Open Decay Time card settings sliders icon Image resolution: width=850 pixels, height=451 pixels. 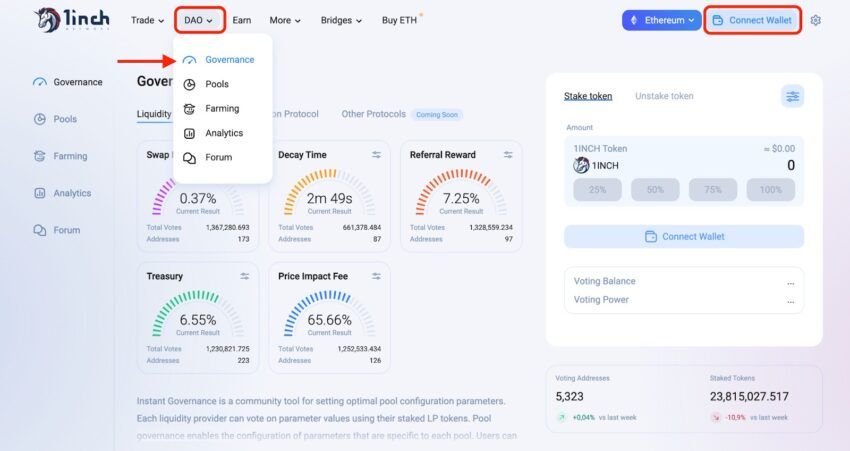tap(376, 155)
